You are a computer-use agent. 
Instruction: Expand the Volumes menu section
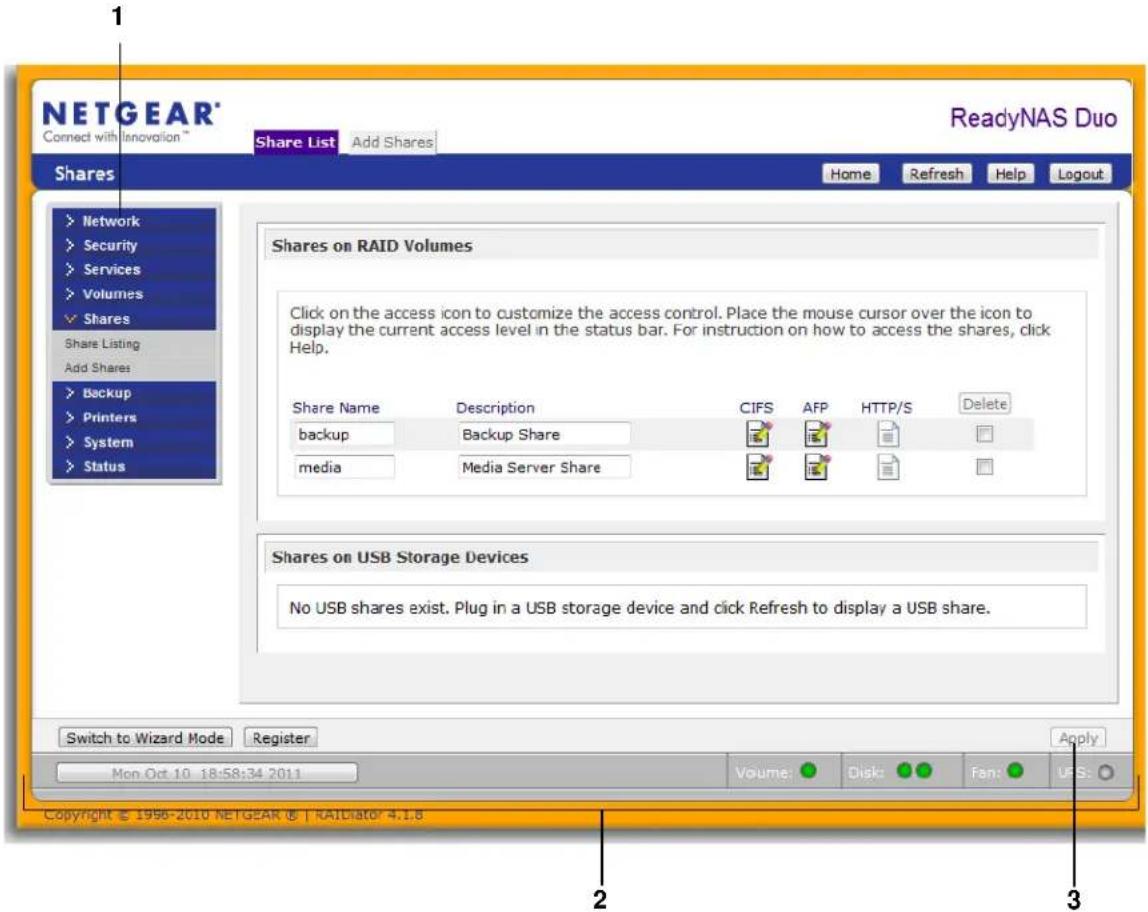point(134,294)
